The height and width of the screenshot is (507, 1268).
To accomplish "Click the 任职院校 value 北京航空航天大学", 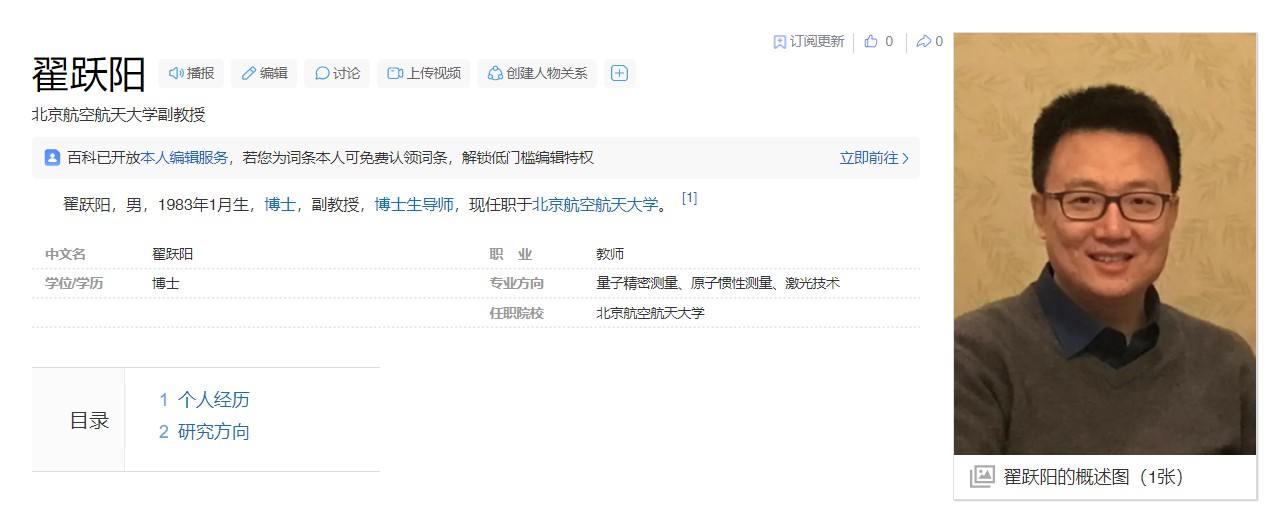I will (650, 312).
